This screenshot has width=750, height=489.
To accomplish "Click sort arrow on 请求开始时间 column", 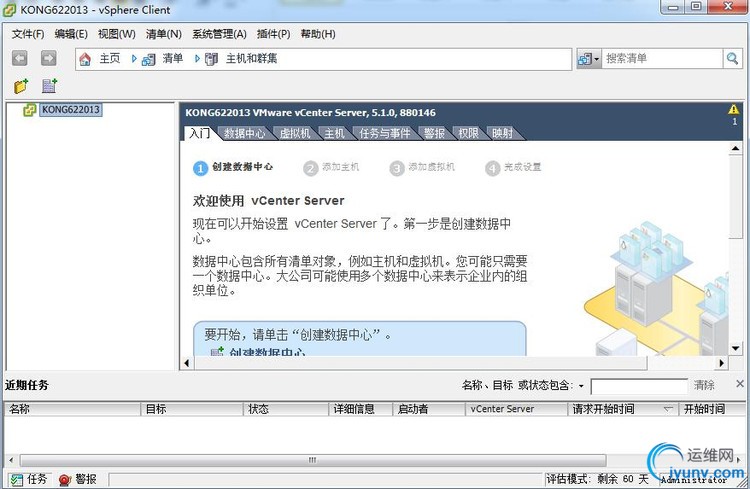I will (x=668, y=409).
